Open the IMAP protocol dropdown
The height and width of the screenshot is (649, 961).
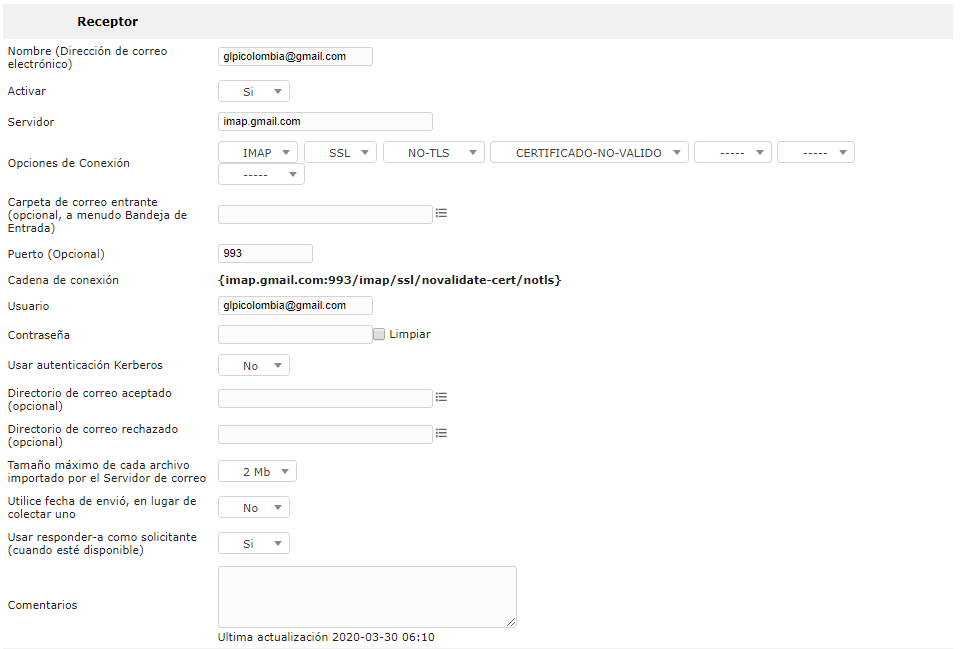pos(258,153)
